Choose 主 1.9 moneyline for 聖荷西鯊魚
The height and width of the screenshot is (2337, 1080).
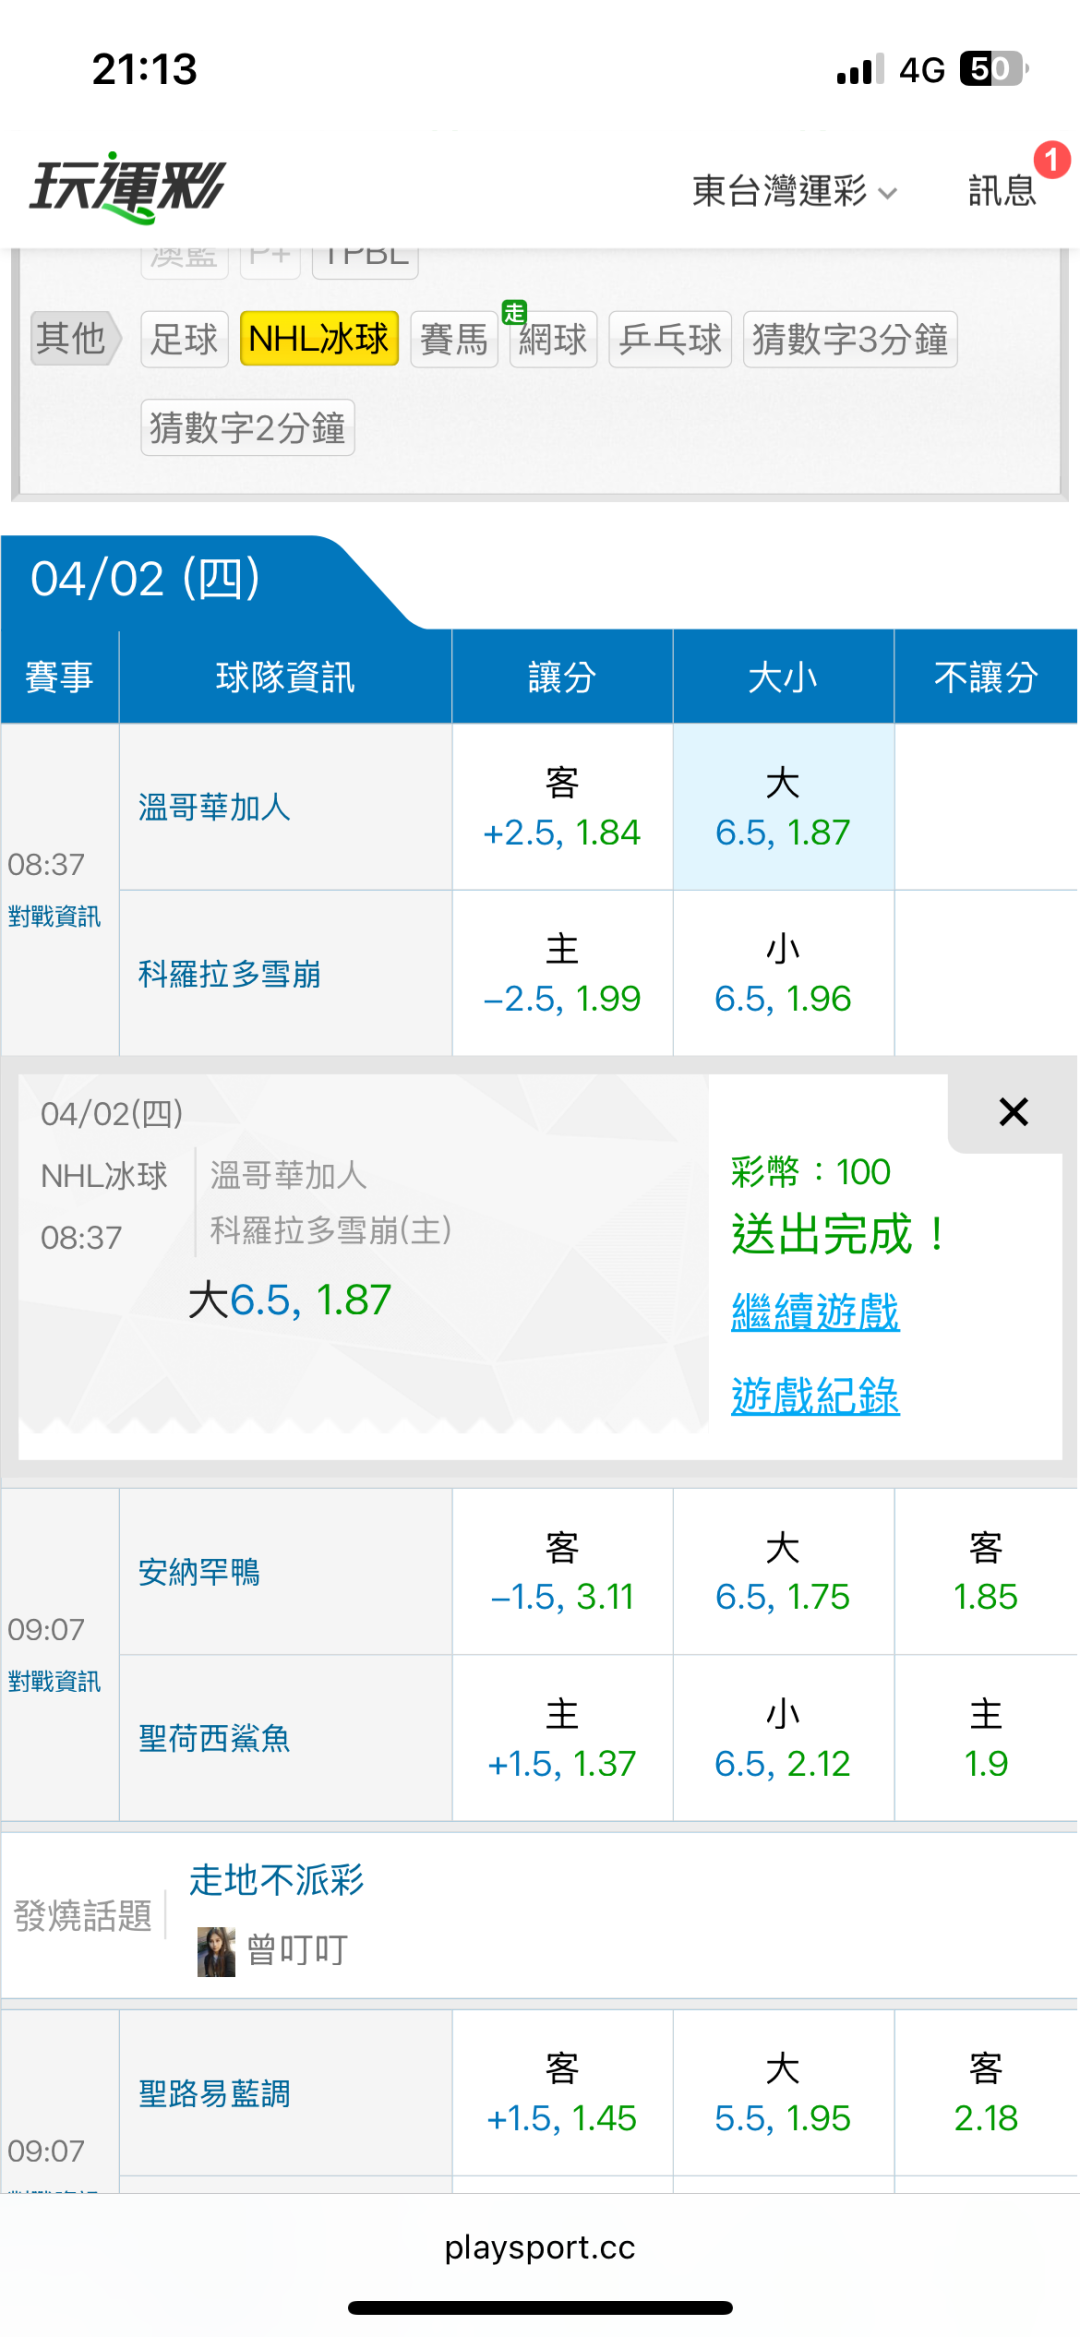point(985,1739)
